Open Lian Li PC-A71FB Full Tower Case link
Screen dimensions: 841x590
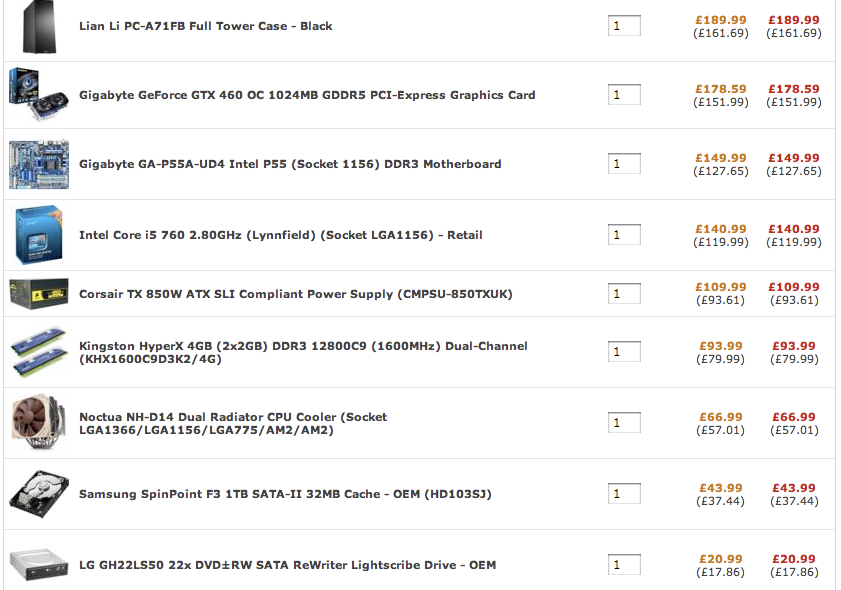click(205, 26)
